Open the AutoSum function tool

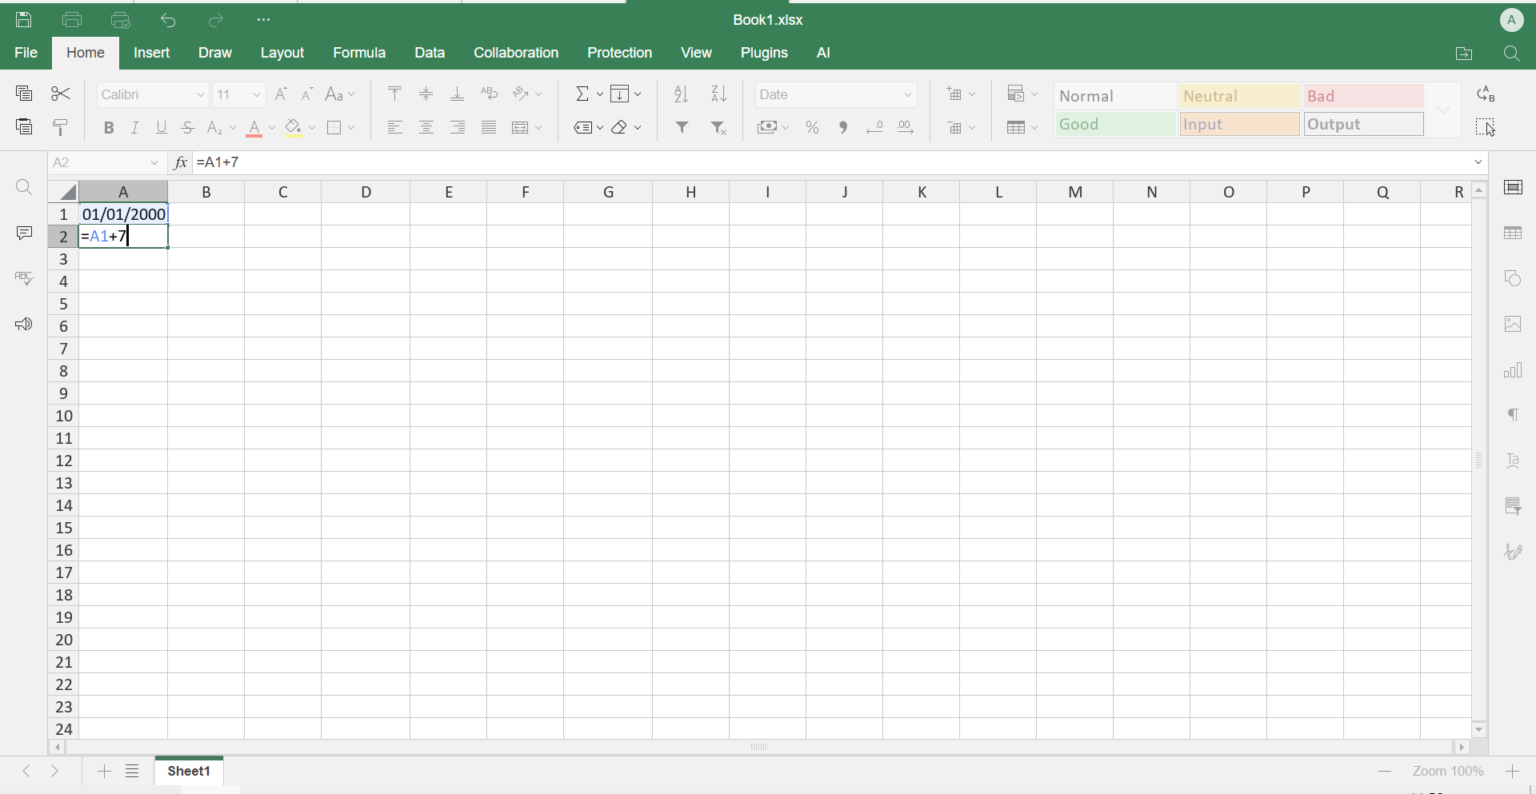(583, 93)
